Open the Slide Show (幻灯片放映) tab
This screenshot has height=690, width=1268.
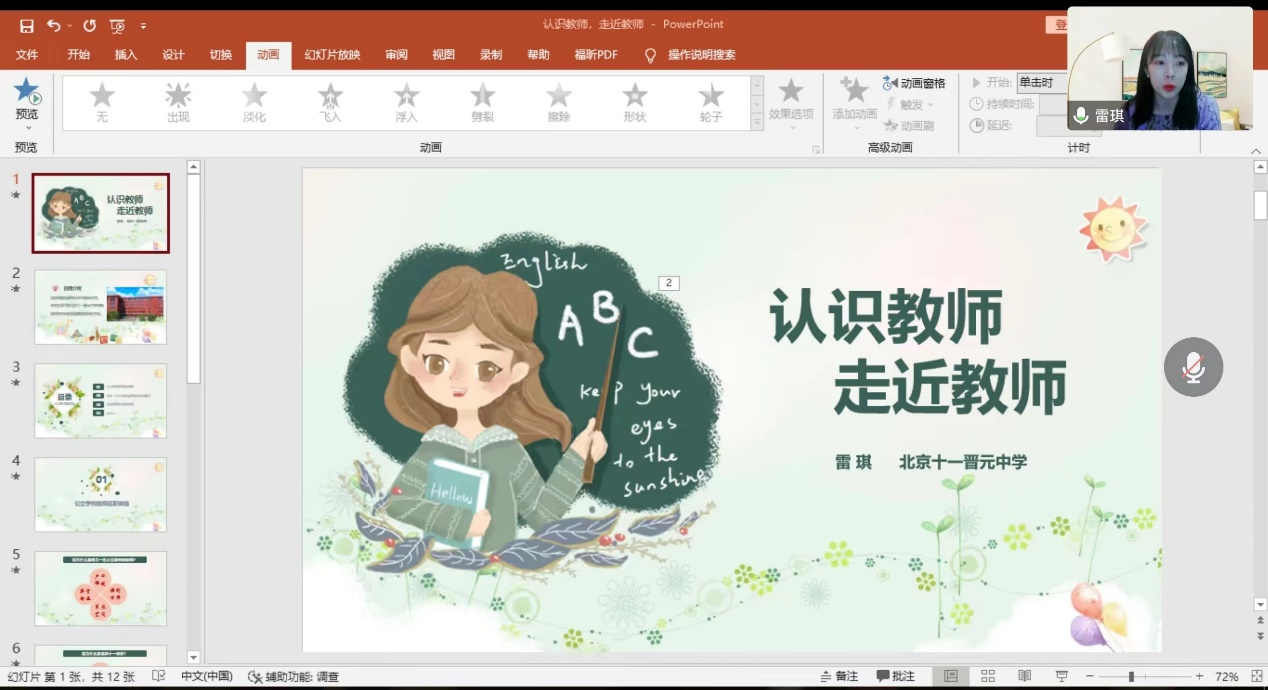pyautogui.click(x=332, y=55)
